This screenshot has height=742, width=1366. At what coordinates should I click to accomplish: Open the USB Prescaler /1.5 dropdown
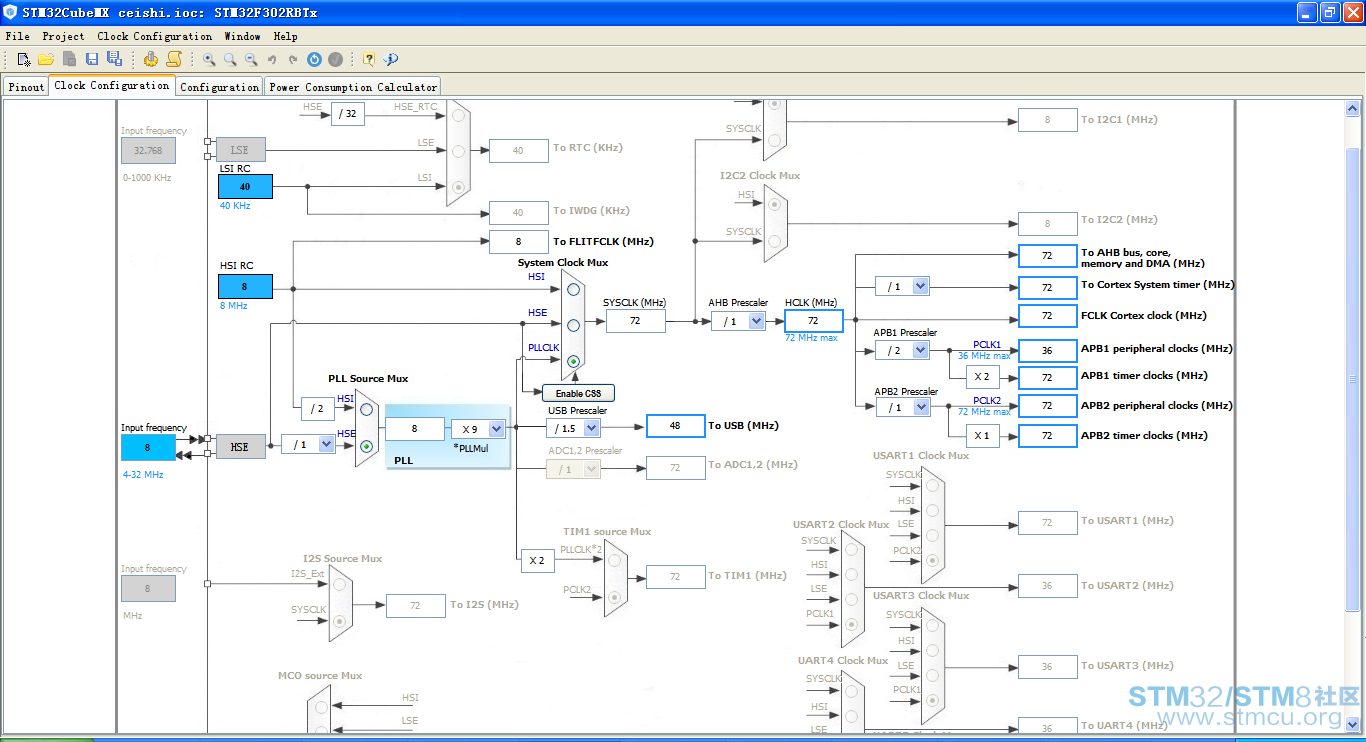click(x=591, y=428)
